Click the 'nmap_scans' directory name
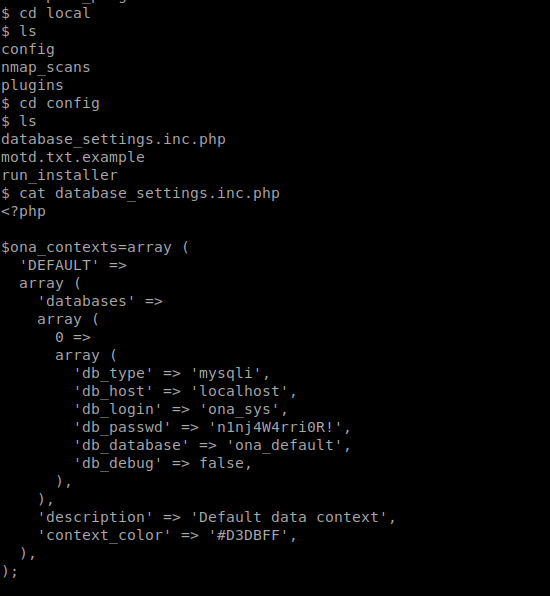Image resolution: width=550 pixels, height=596 pixels. [x=46, y=67]
